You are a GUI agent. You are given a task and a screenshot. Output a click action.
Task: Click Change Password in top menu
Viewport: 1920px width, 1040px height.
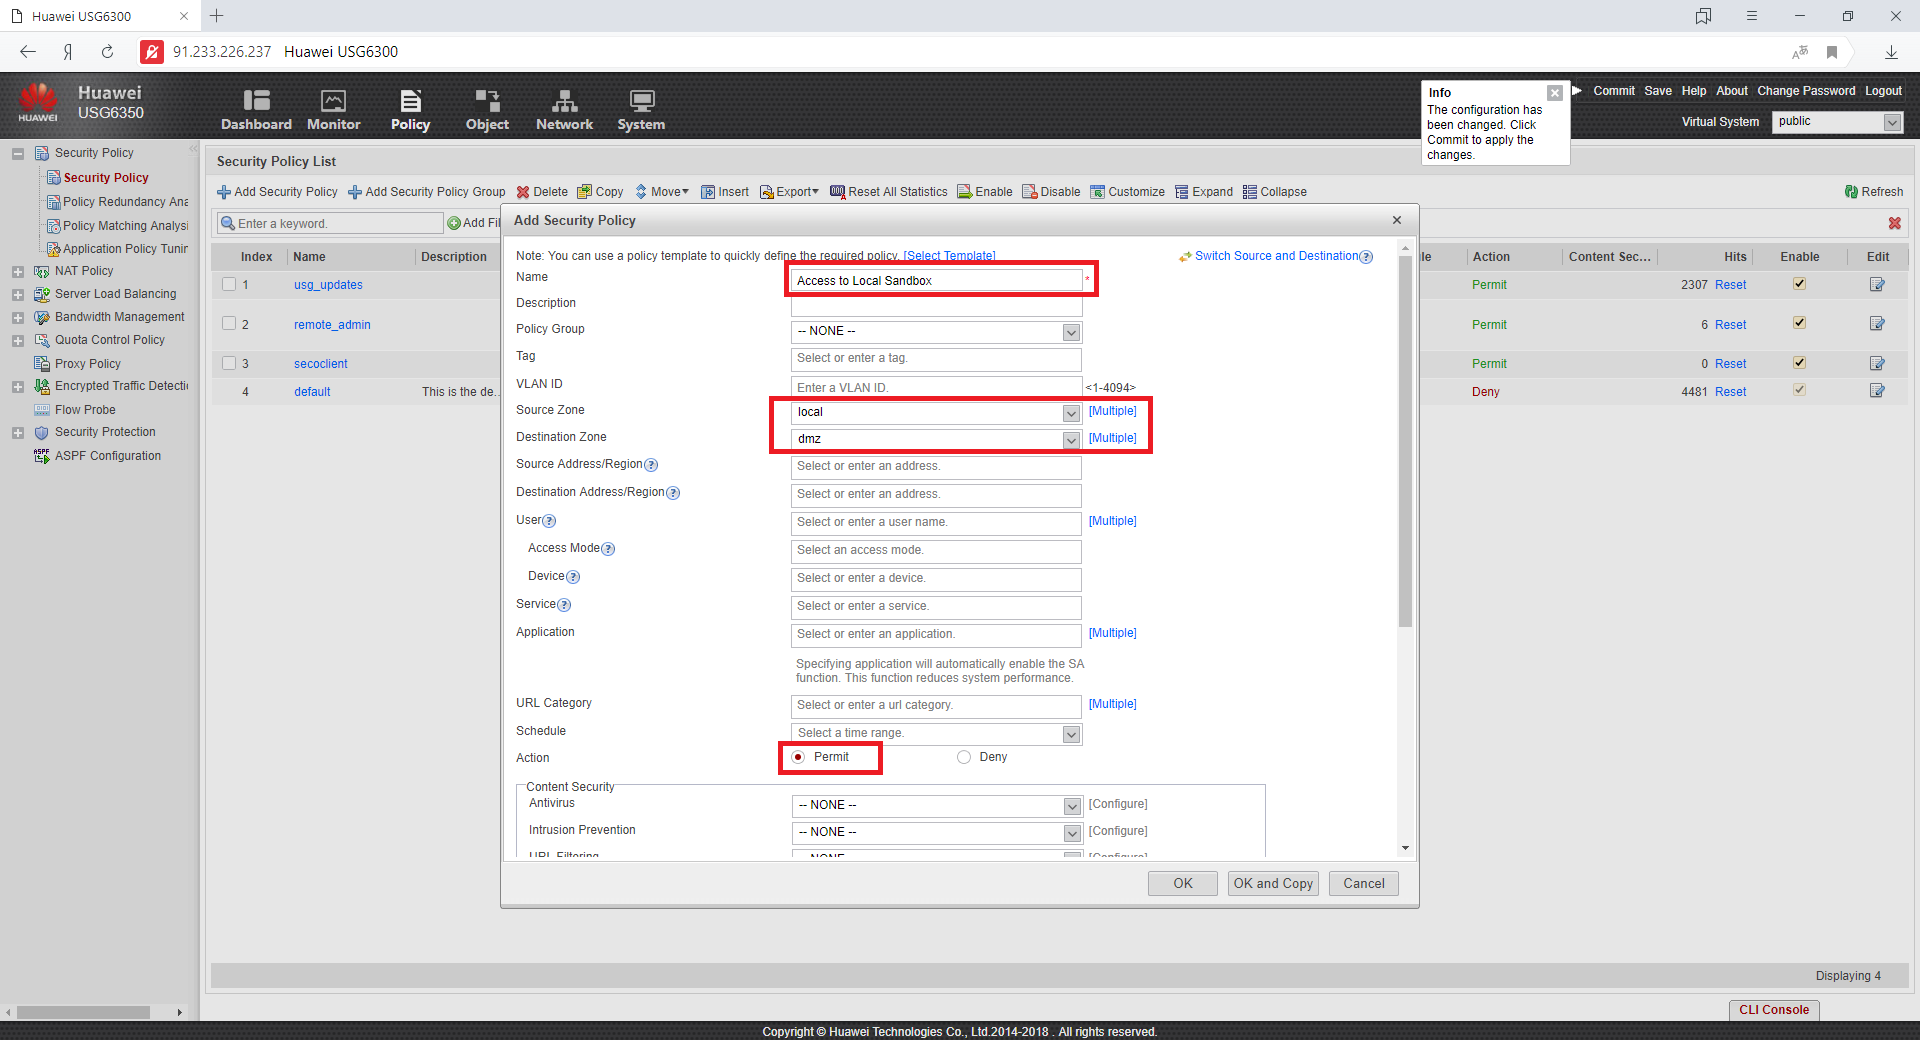[1806, 91]
